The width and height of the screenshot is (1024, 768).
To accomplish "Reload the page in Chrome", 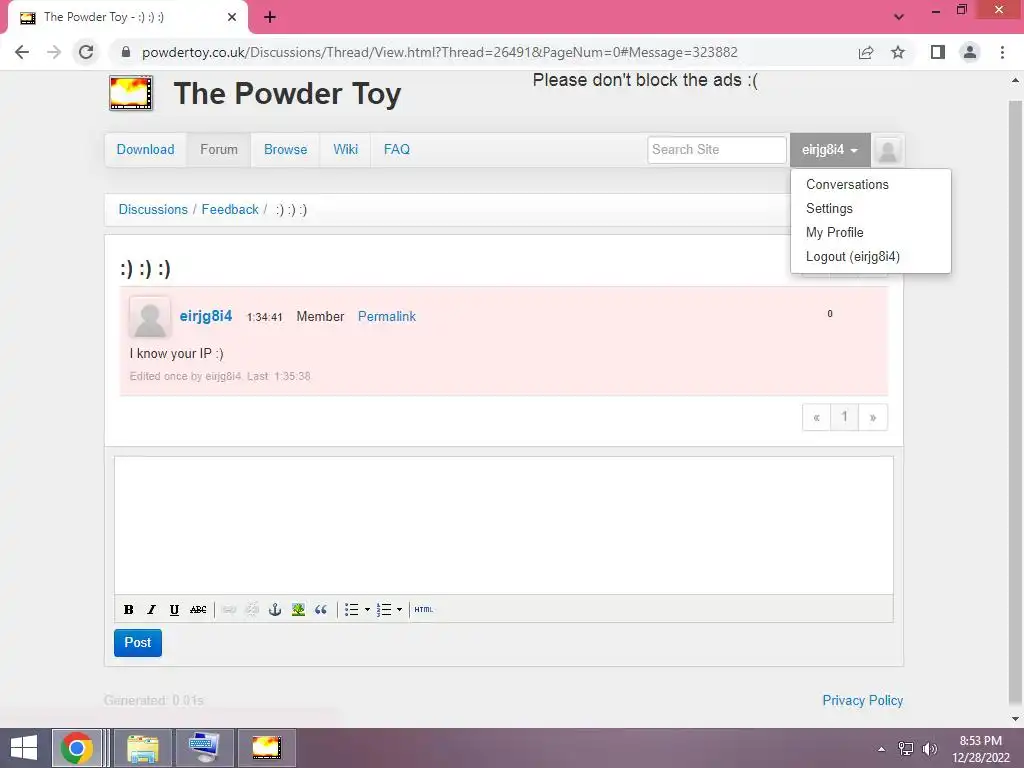I will (x=86, y=52).
